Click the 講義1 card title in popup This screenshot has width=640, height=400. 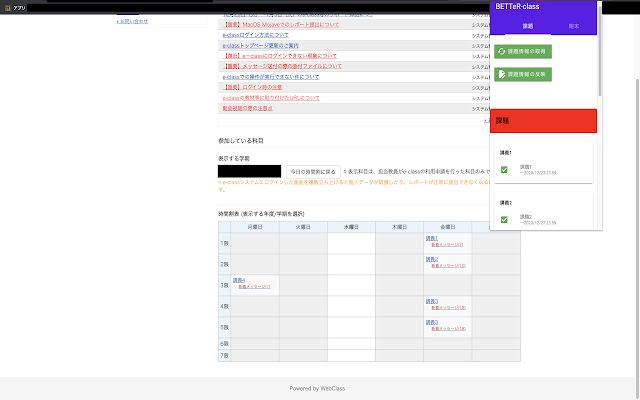[506, 153]
